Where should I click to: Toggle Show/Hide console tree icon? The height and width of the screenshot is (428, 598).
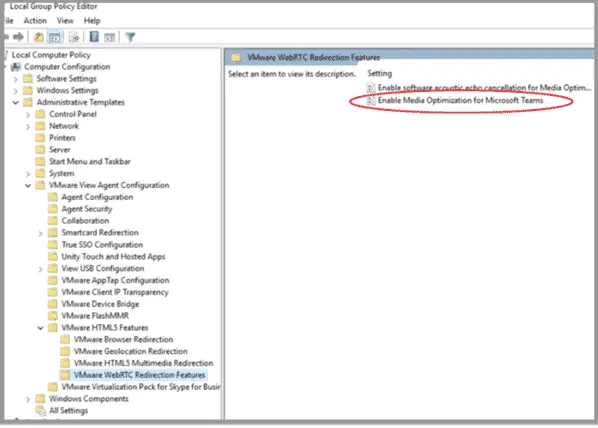coord(54,37)
